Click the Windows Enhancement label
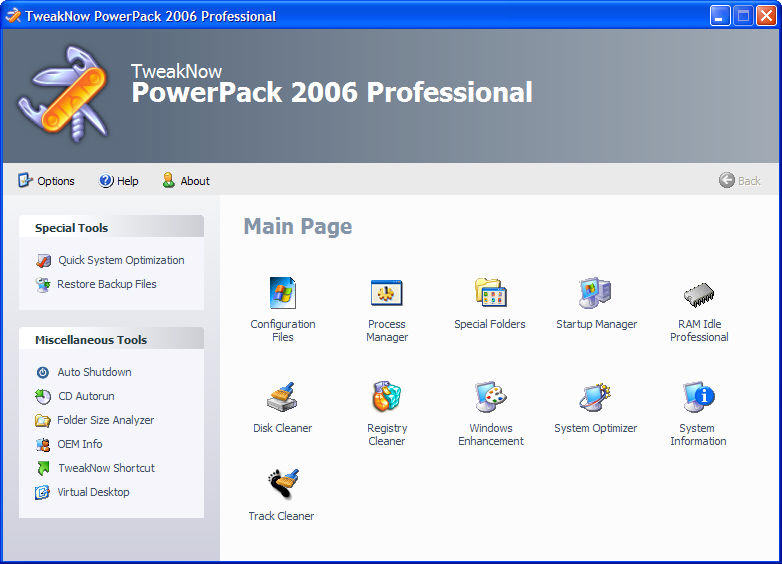The width and height of the screenshot is (782, 564). pos(491,434)
